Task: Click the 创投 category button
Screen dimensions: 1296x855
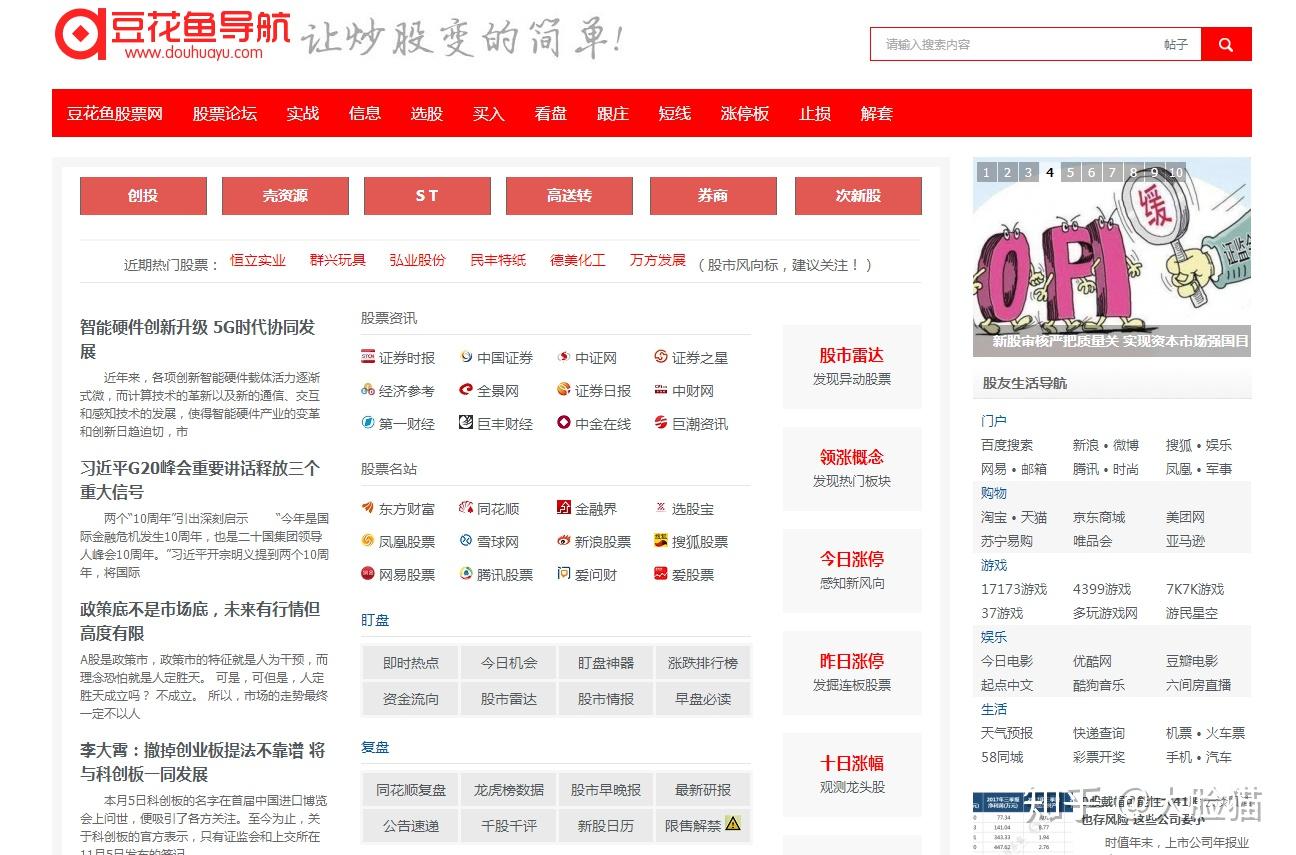Action: pyautogui.click(x=143, y=196)
